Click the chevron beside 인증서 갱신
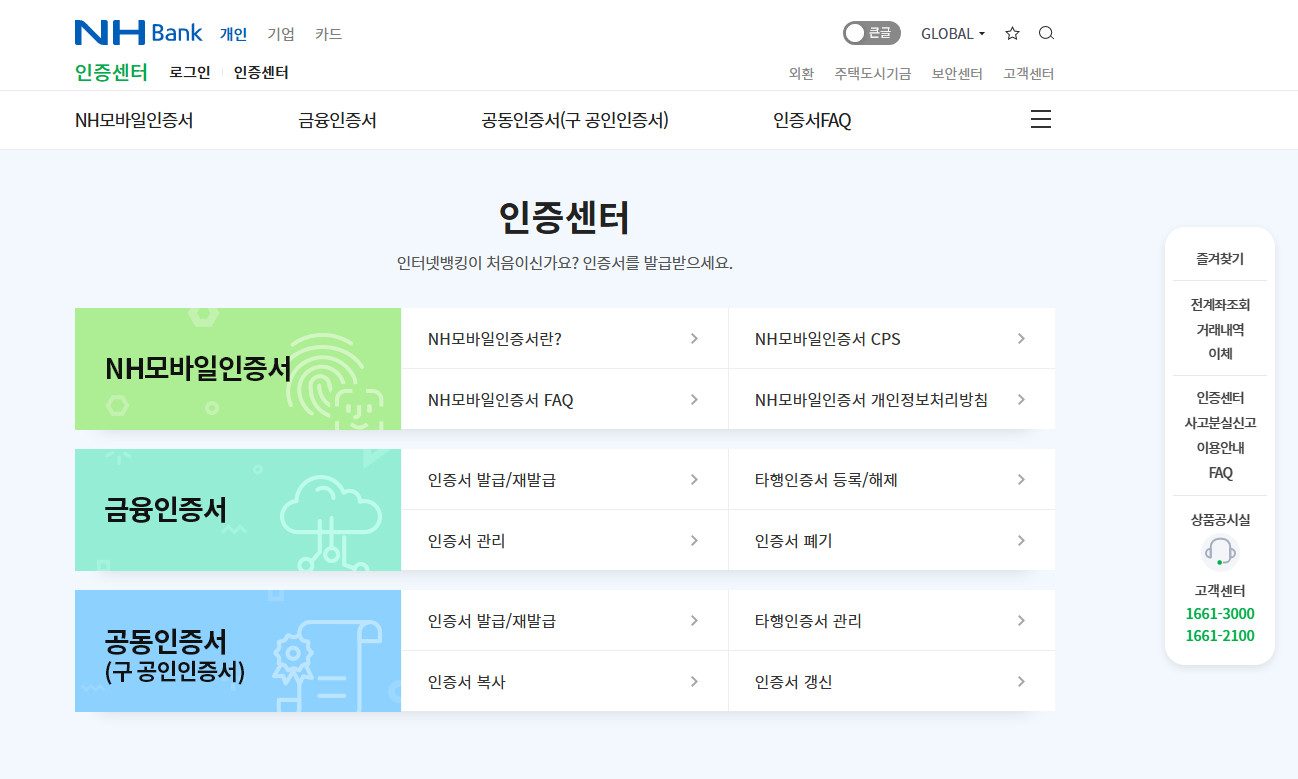The height and width of the screenshot is (779, 1298). [1021, 681]
